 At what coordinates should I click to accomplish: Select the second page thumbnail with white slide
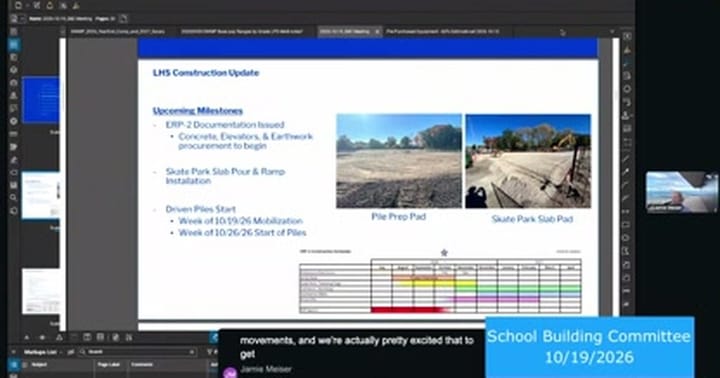[41, 195]
